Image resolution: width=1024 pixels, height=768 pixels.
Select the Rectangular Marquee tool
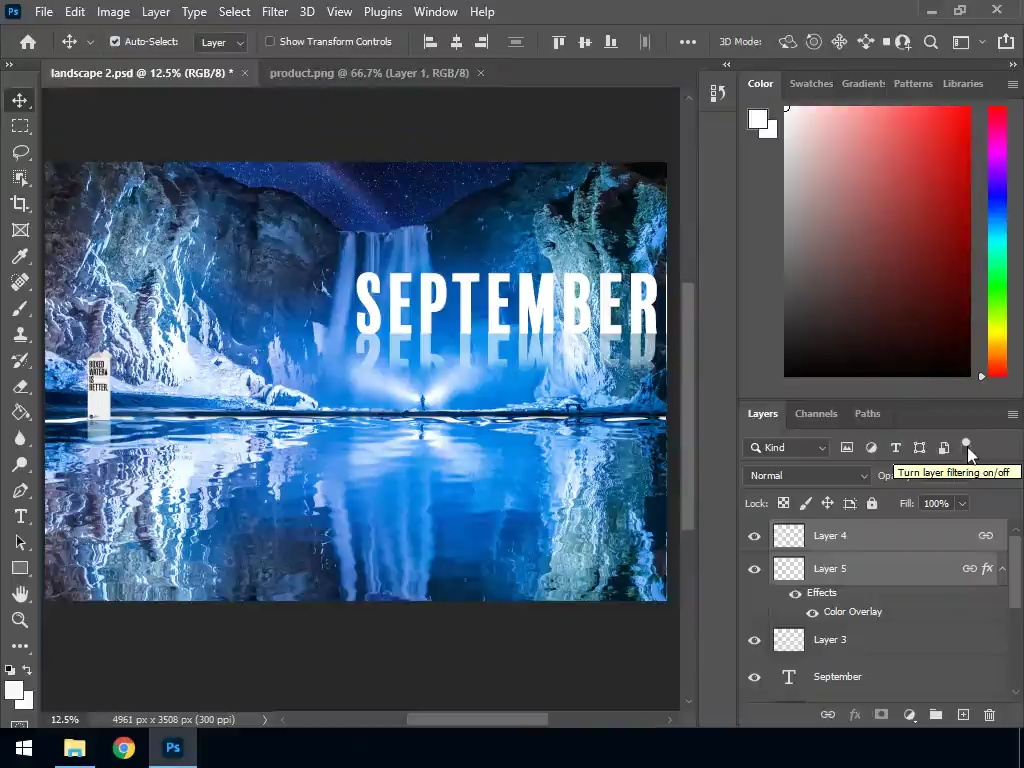click(x=20, y=126)
